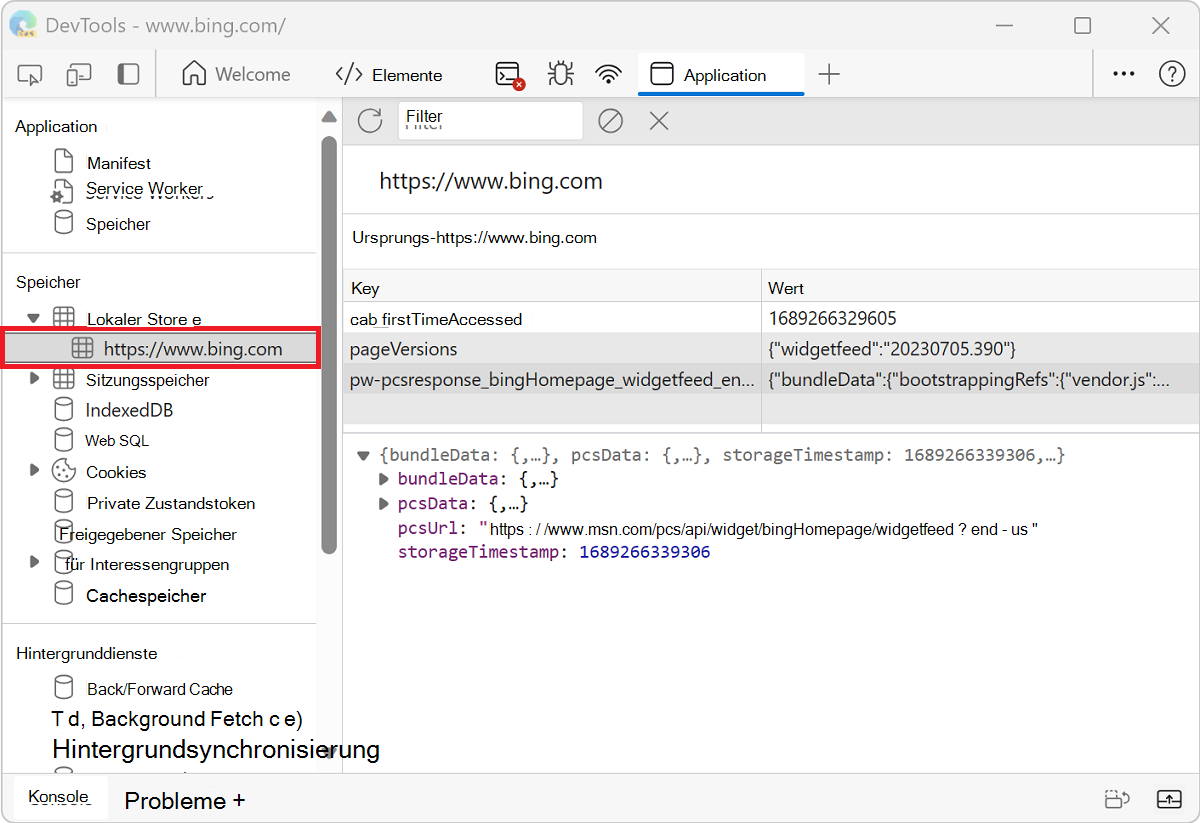Refresh the local storage table
This screenshot has height=823, width=1200.
click(370, 121)
